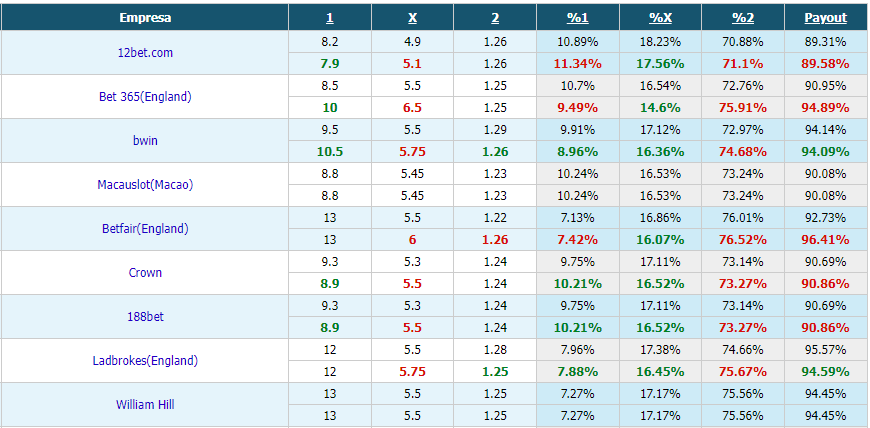Select the 18.23% draw probability cell

click(x=660, y=42)
